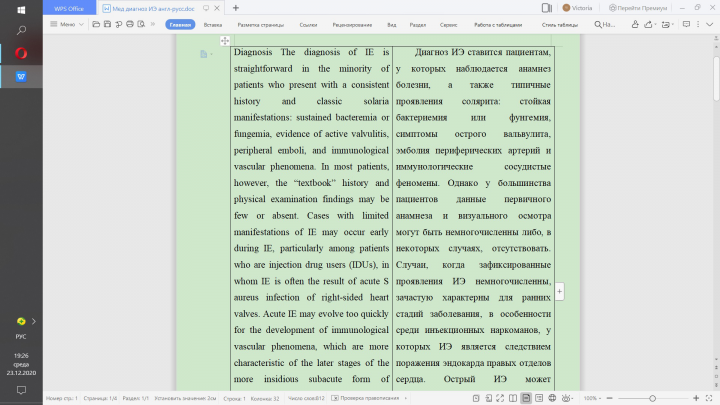Image resolution: width=720 pixels, height=405 pixels.
Task: Click the Save icon in quick toolbar
Action: click(x=107, y=24)
